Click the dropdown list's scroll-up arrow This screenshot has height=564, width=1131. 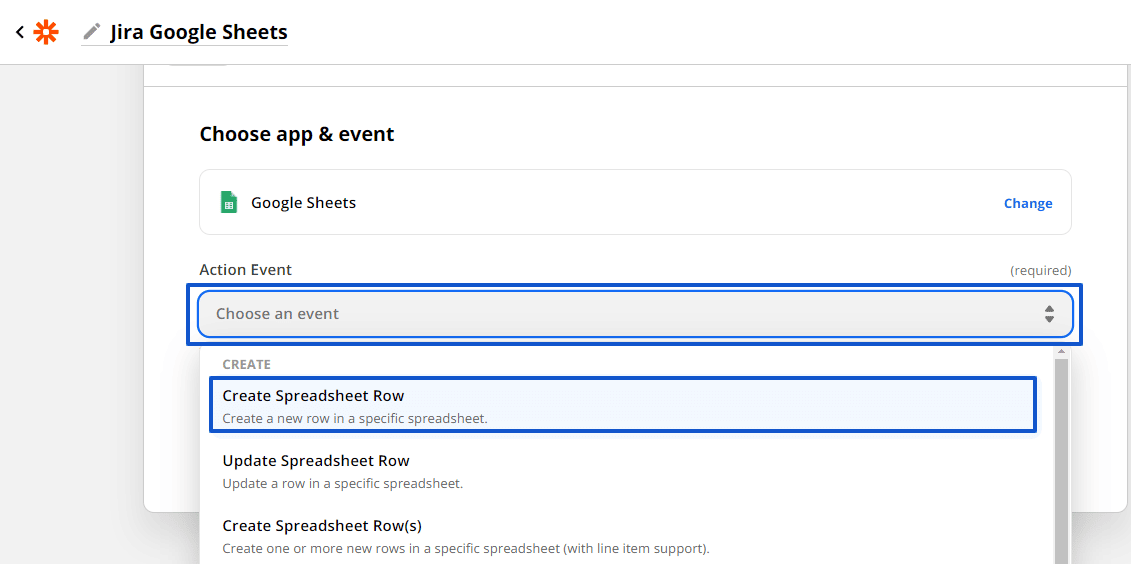pos(1061,352)
